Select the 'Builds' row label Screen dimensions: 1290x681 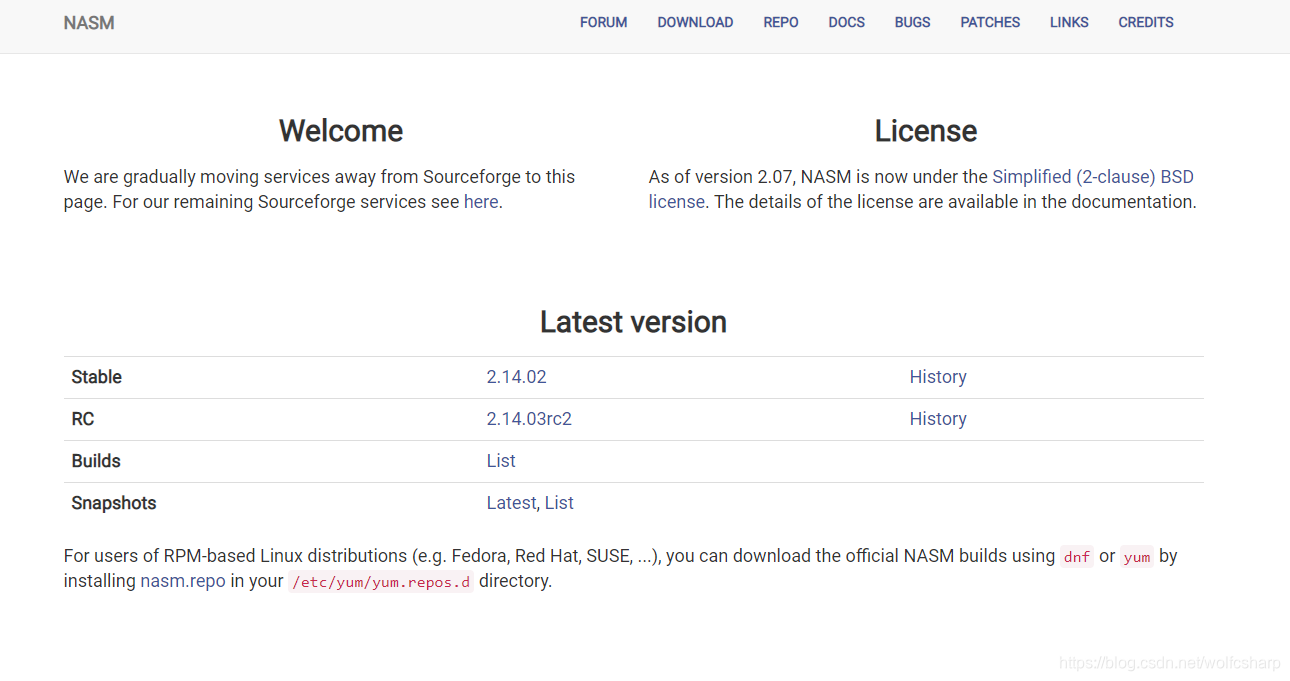(x=96, y=461)
